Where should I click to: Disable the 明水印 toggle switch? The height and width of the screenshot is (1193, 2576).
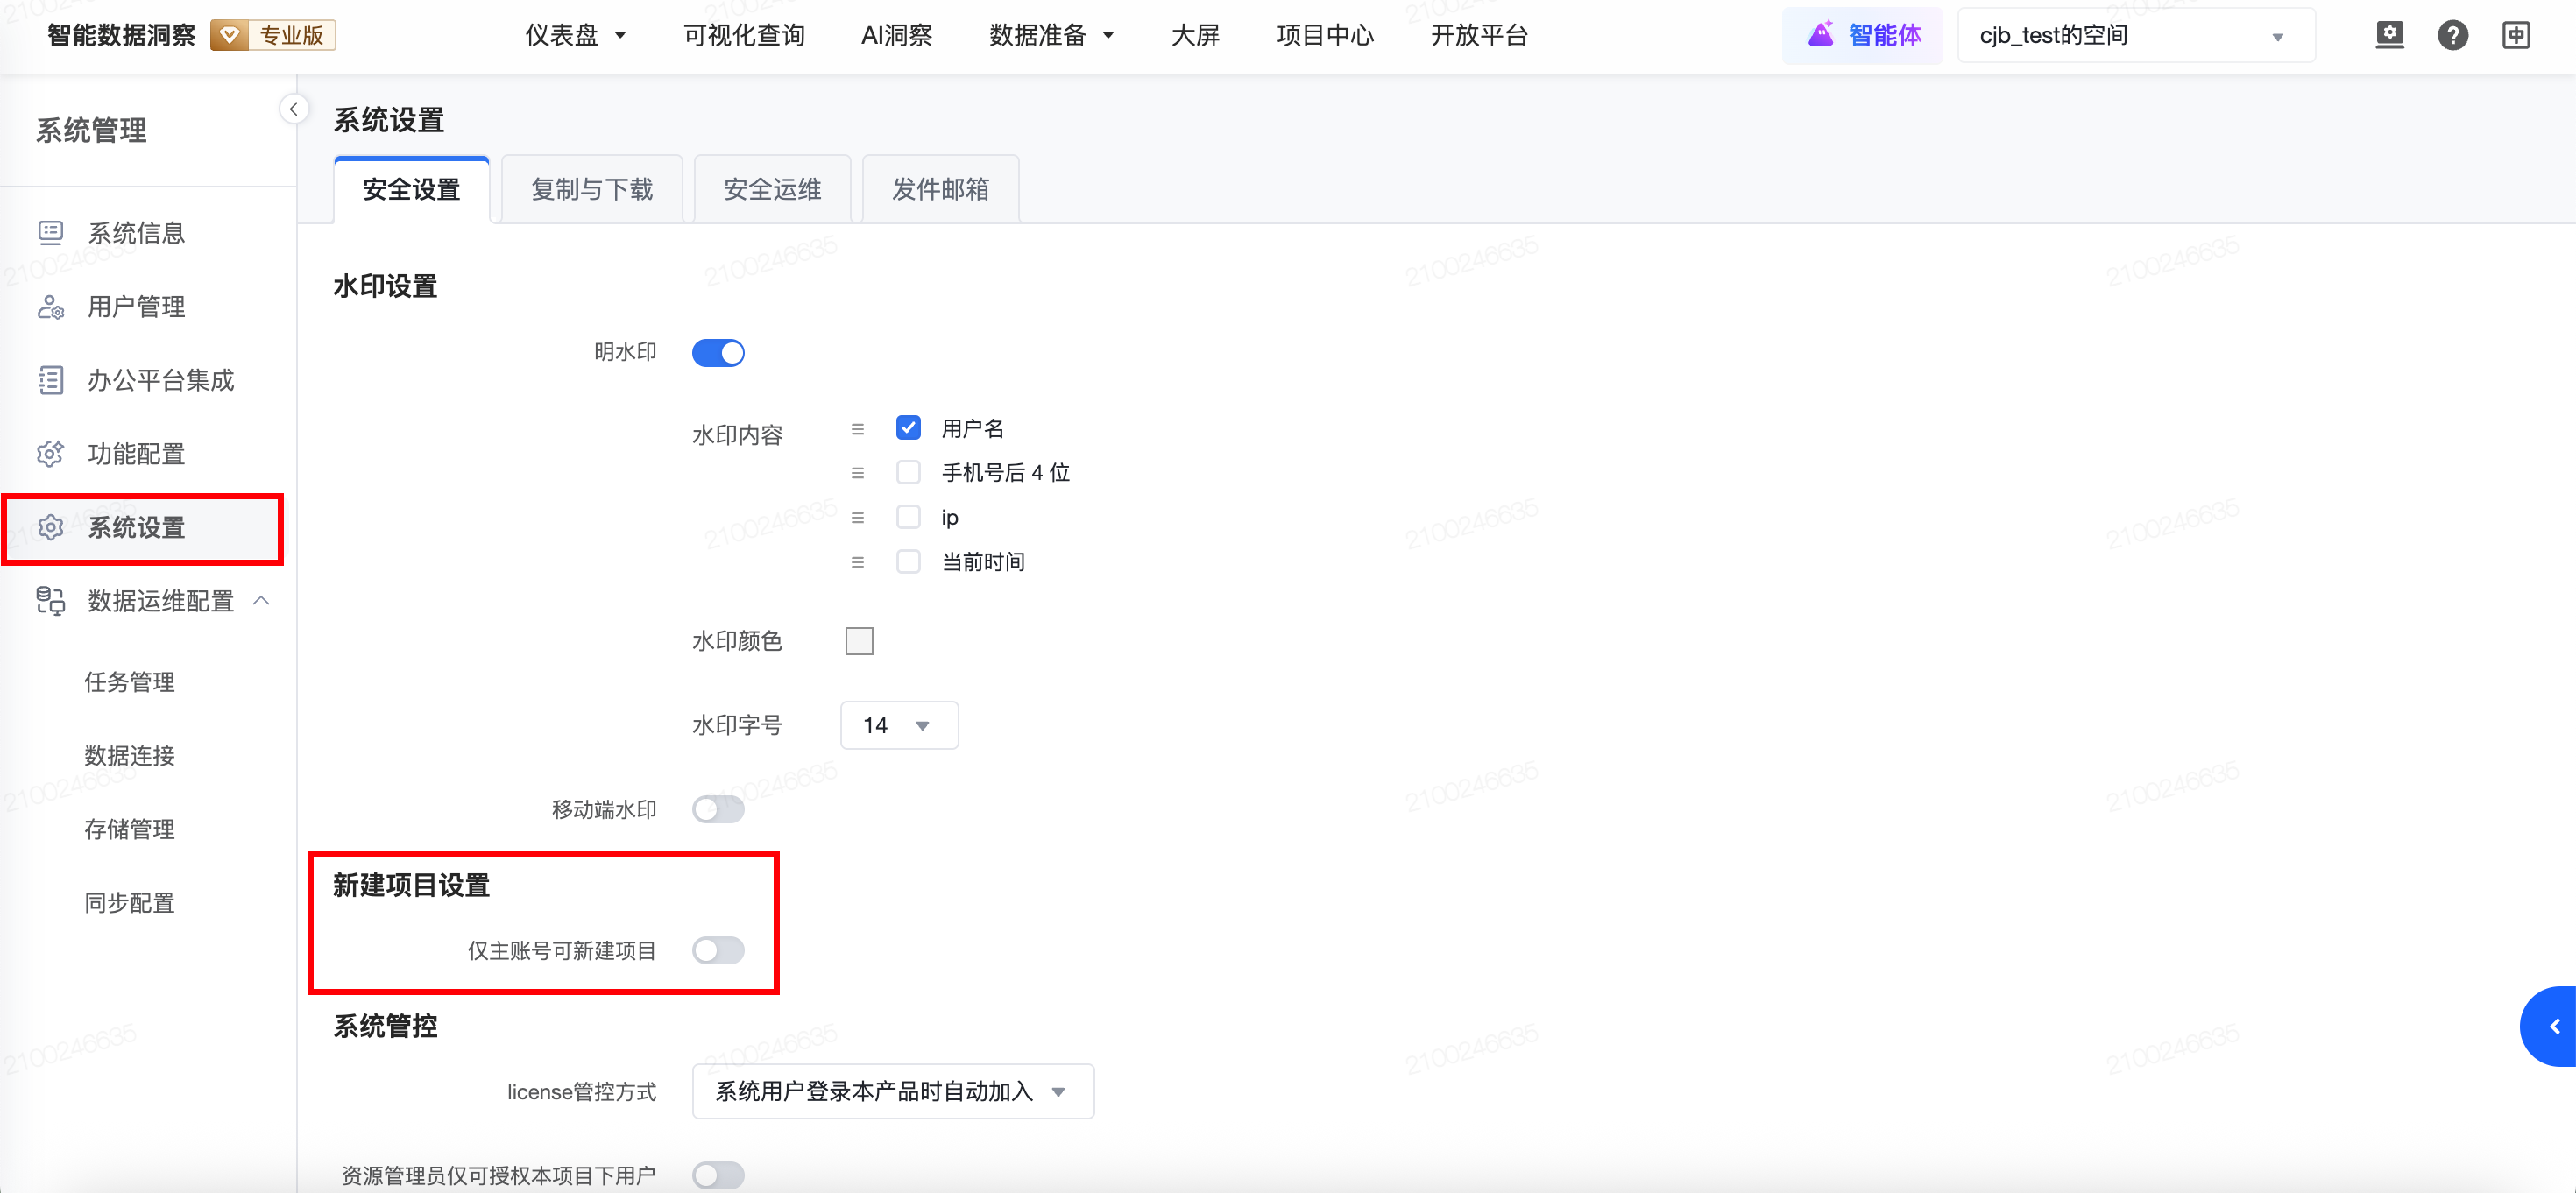[x=718, y=353]
